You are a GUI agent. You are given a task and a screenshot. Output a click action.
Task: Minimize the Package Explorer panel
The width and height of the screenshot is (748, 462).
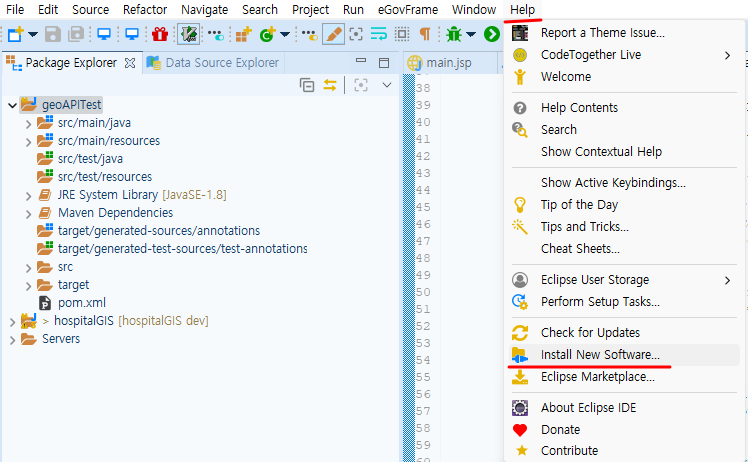click(361, 61)
